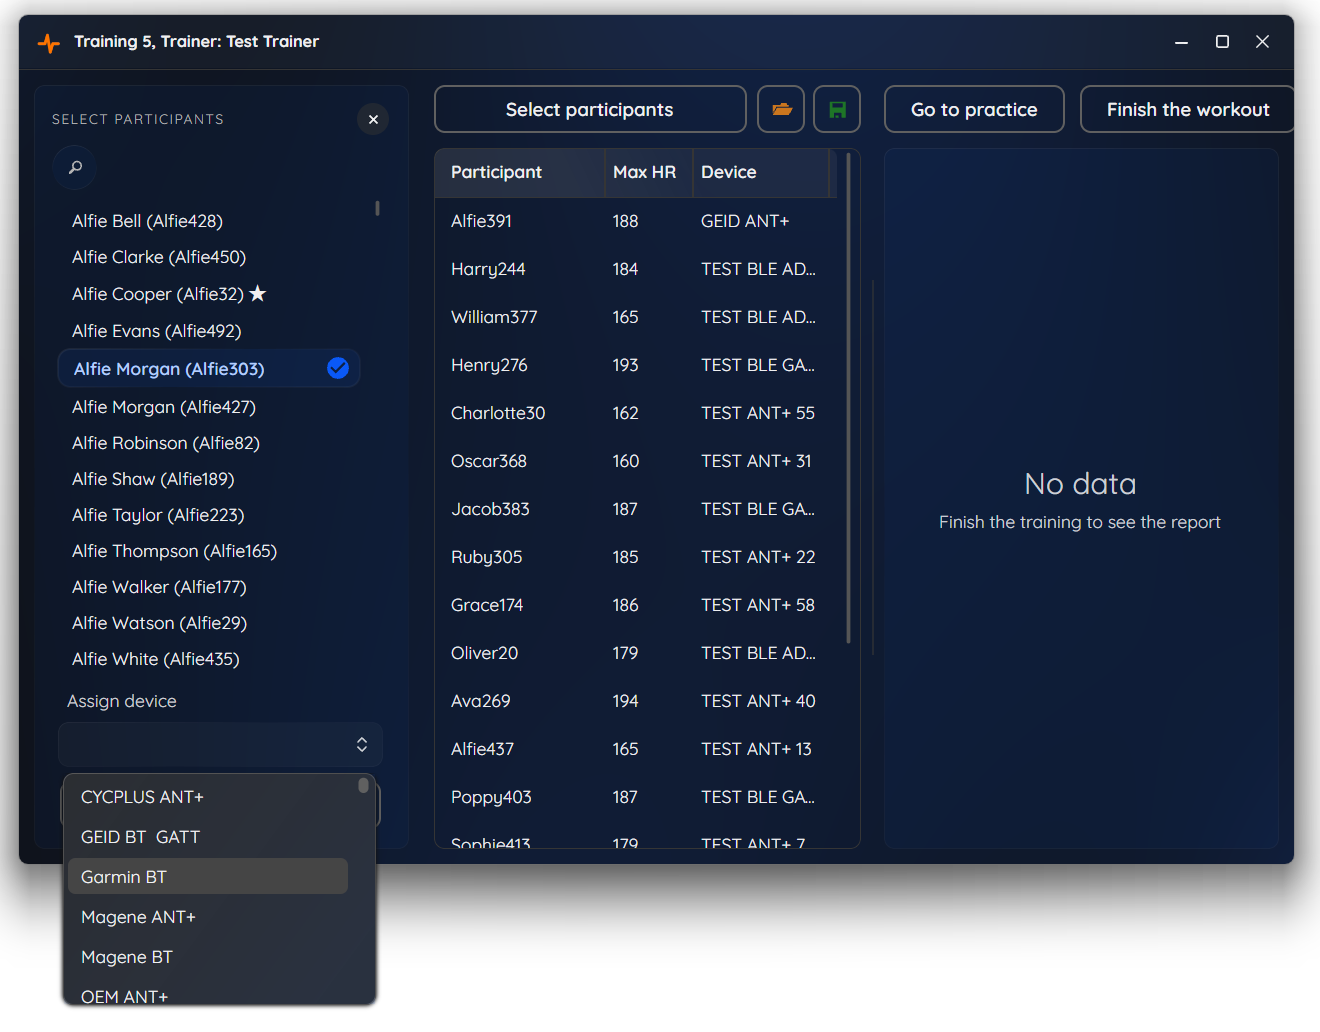Select Alfie White (Alfie435)
The height and width of the screenshot is (1032, 1320).
210,659
